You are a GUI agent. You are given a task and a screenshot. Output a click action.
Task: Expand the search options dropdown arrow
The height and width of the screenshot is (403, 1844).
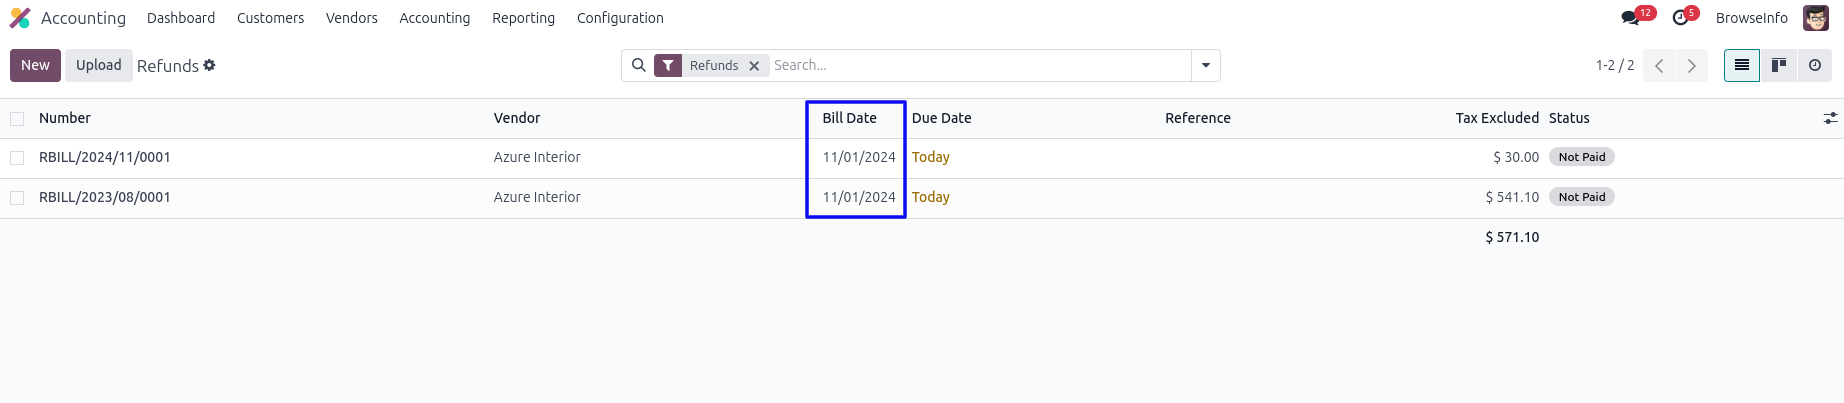pos(1205,66)
